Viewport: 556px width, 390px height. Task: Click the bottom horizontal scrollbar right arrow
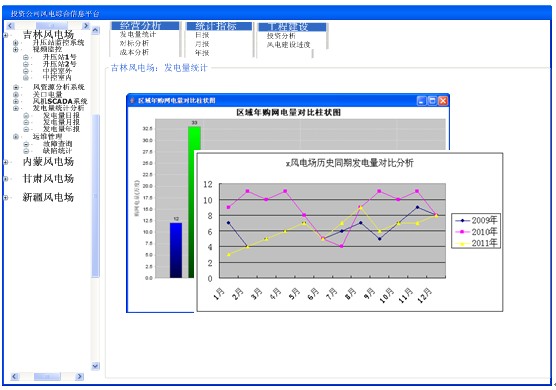coord(80,376)
